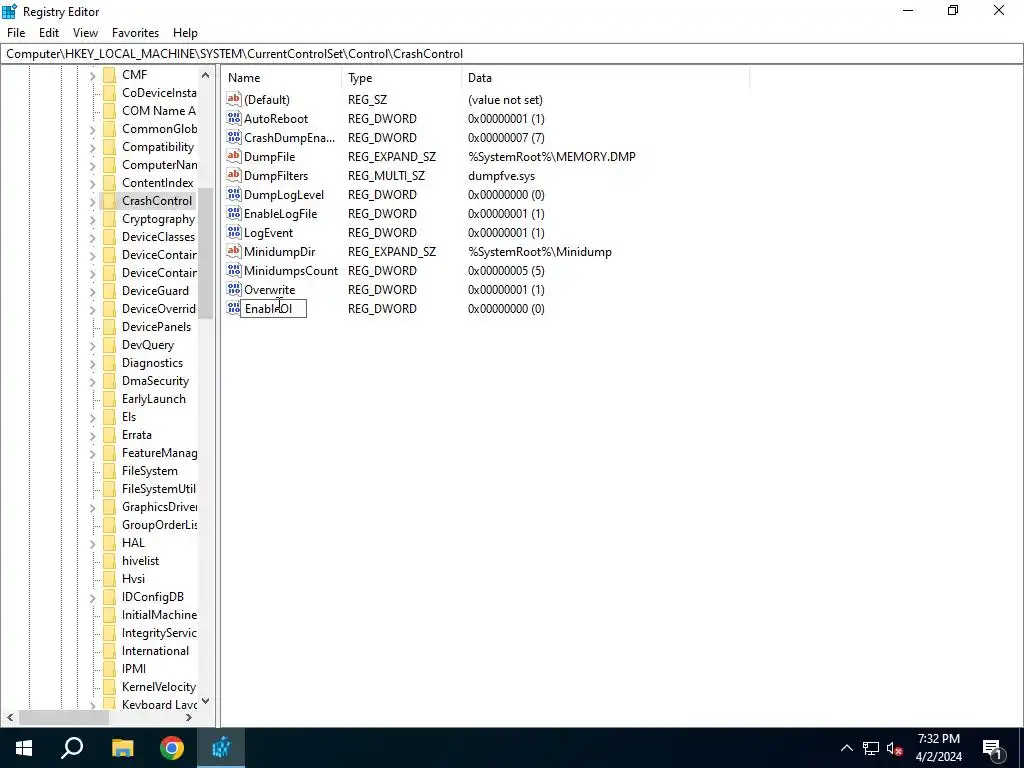Click the Registry Editor taskbar icon

pyautogui.click(x=221, y=748)
